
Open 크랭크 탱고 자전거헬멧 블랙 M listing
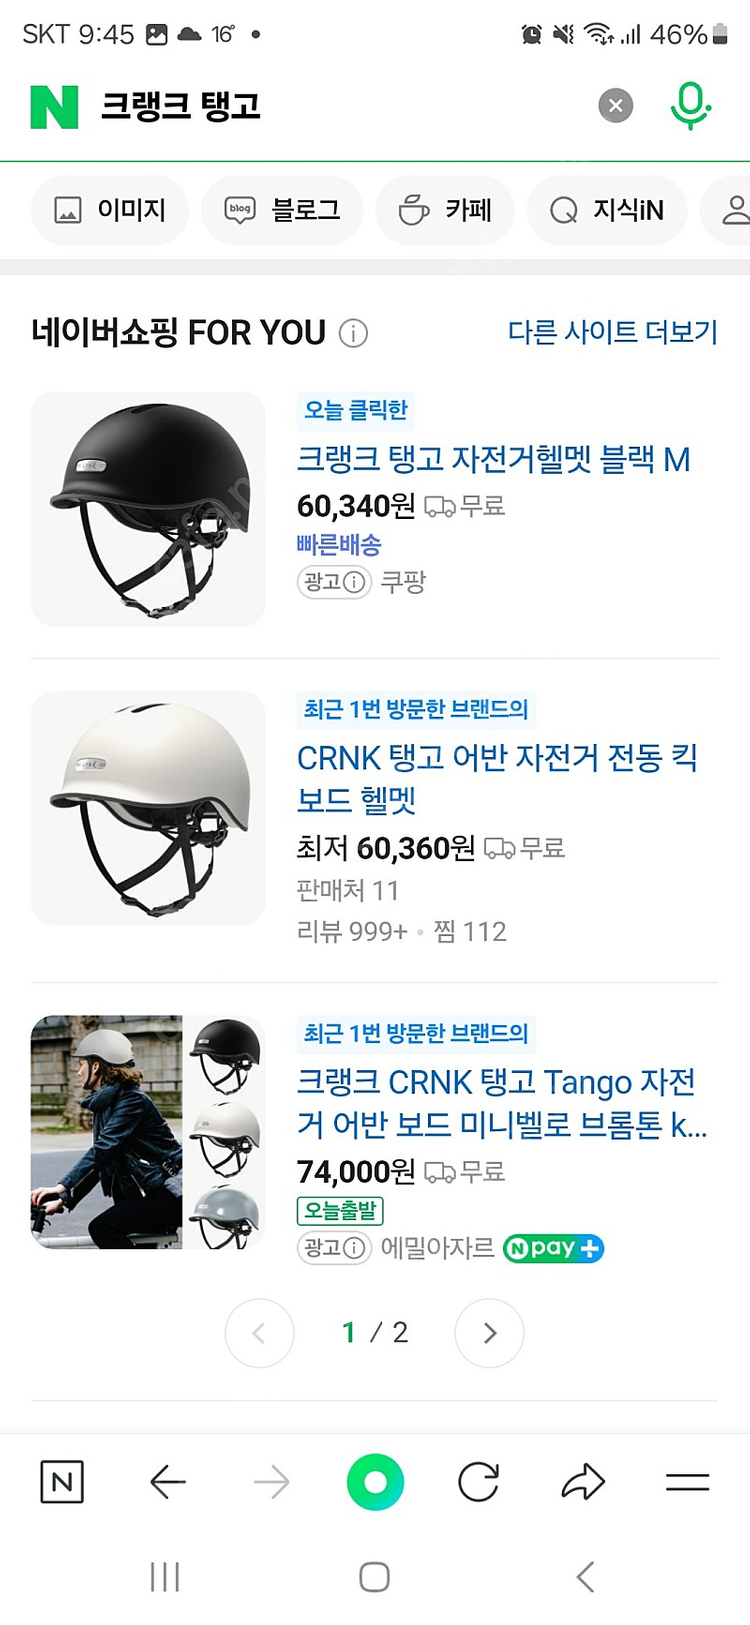(x=494, y=459)
